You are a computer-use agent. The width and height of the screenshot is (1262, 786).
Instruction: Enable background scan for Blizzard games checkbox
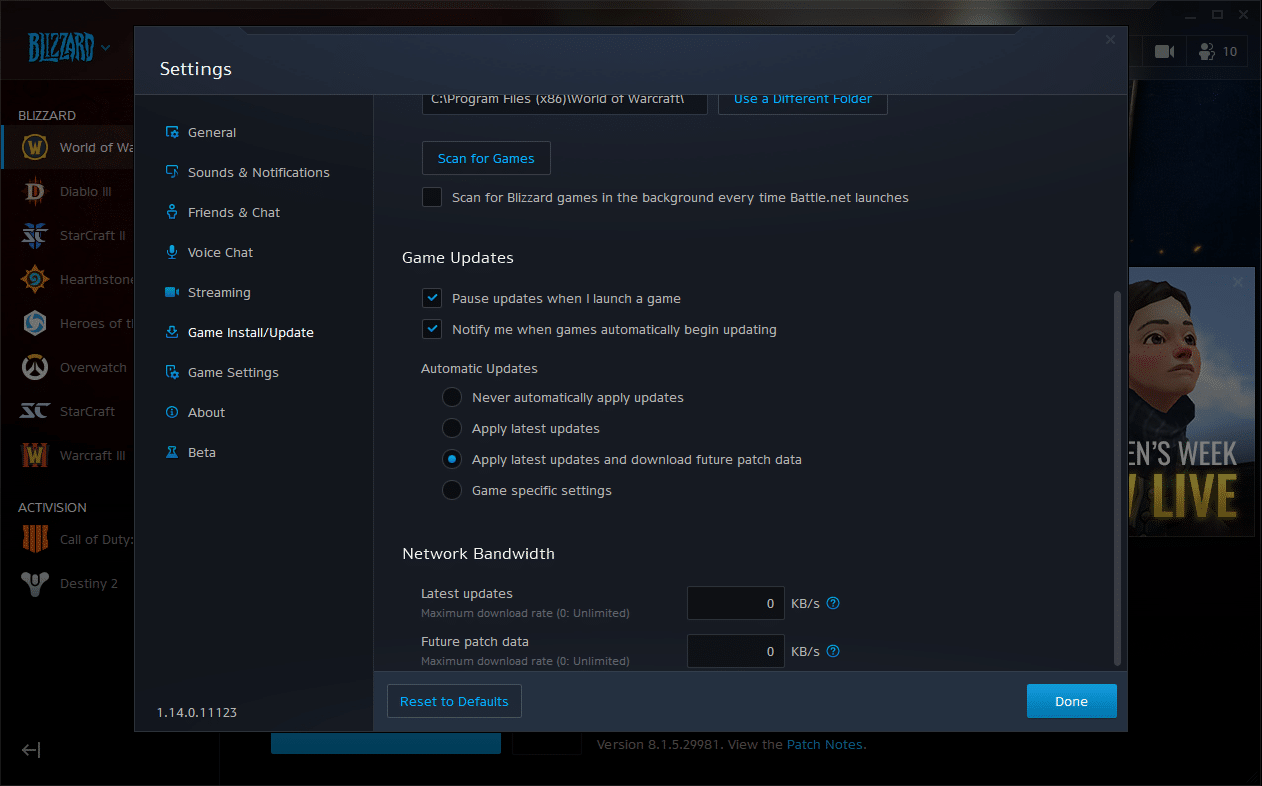[432, 197]
